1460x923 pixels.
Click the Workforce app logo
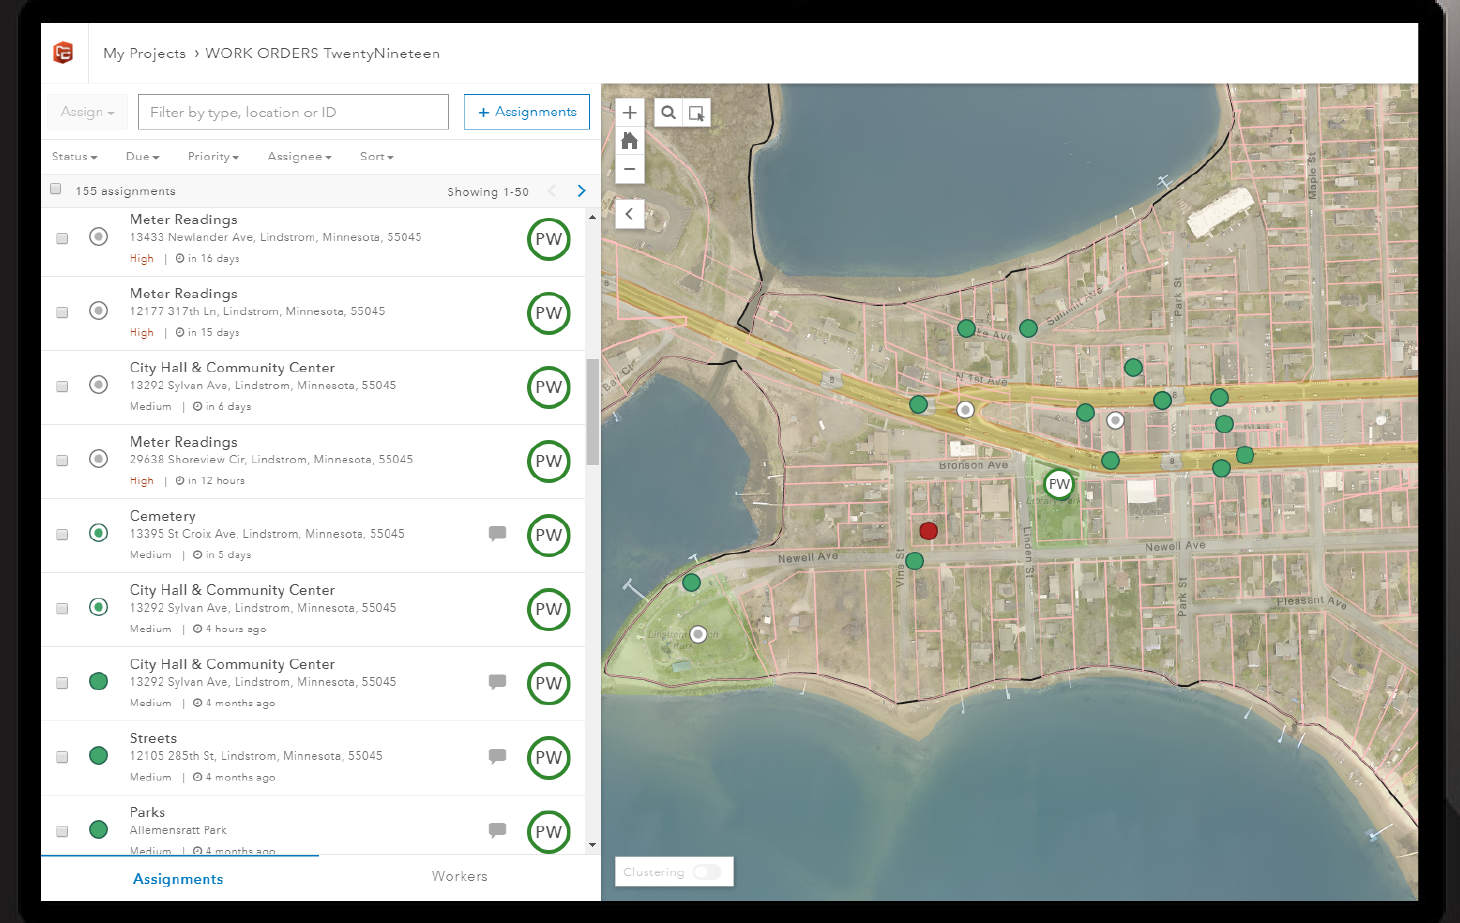pos(63,52)
